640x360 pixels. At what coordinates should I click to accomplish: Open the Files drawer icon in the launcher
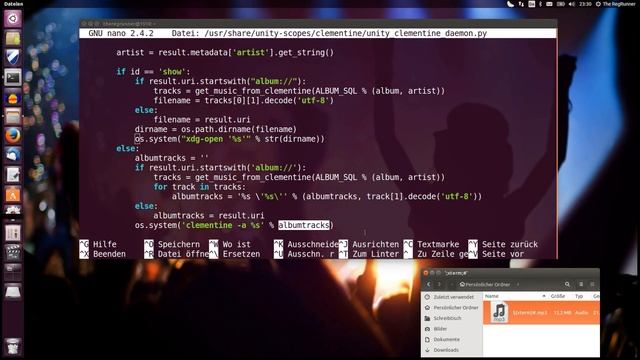[13, 116]
